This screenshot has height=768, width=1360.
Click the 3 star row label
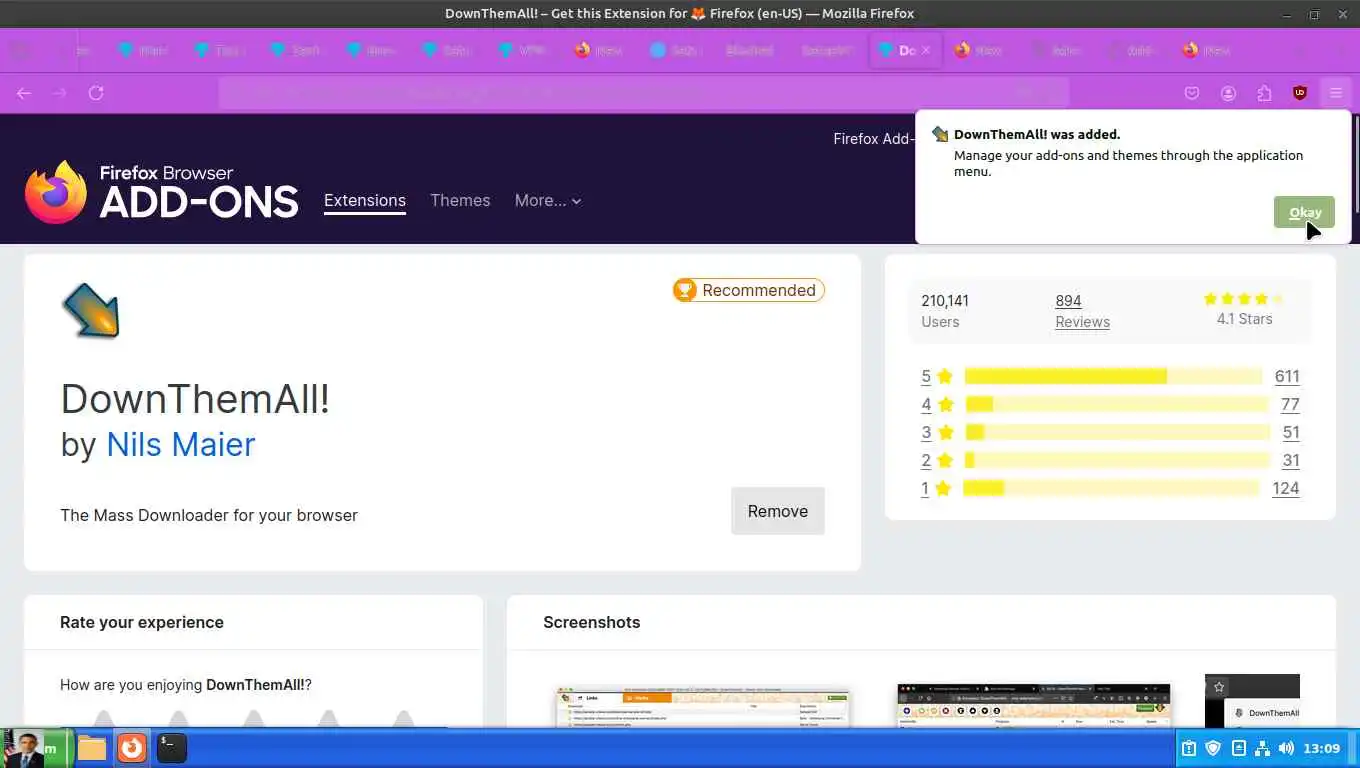(x=937, y=433)
